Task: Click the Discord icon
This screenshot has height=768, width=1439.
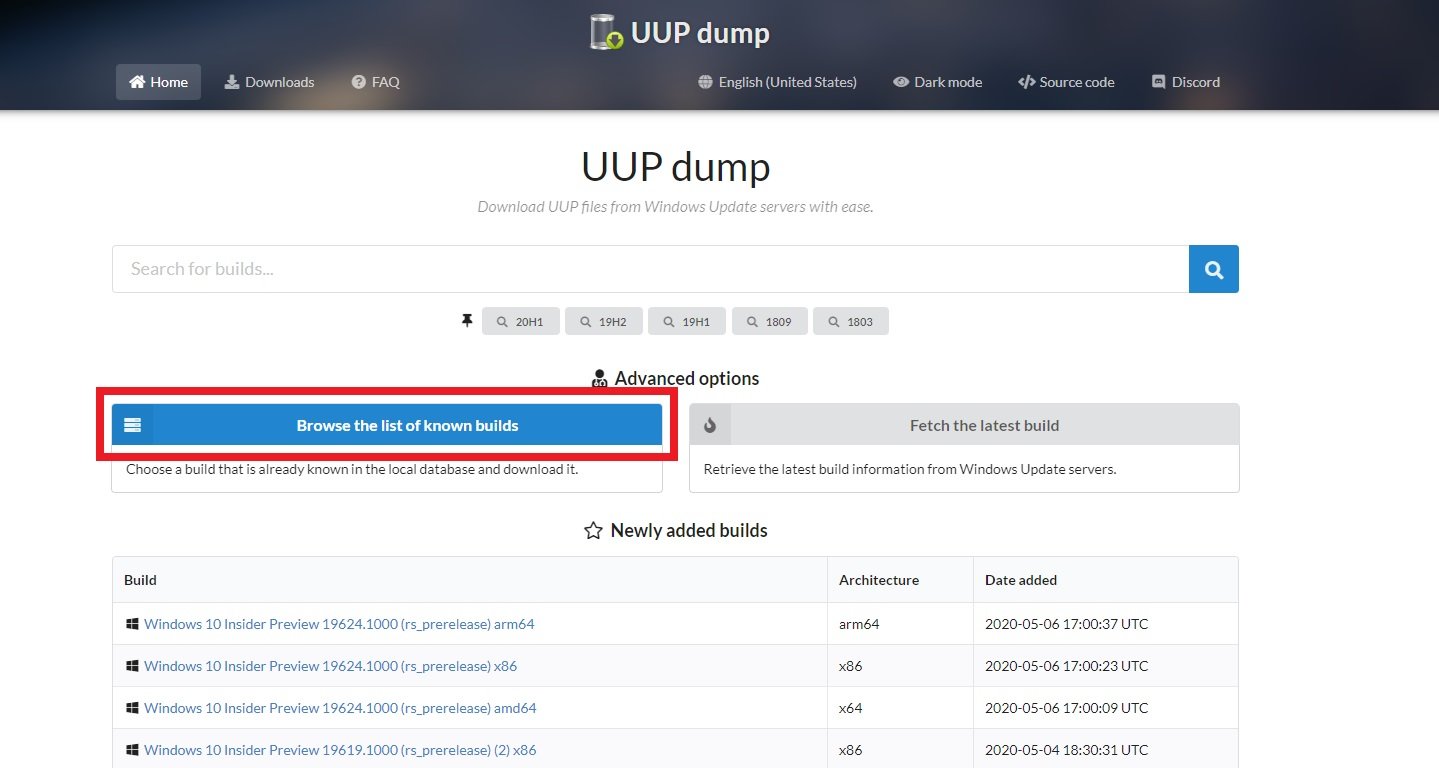Action: (x=1159, y=82)
